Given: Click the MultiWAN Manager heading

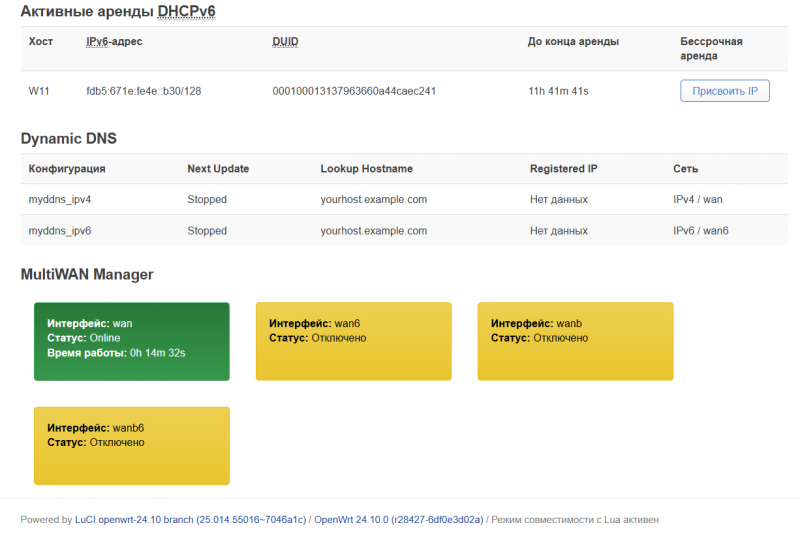Looking at the screenshot, I should pyautogui.click(x=87, y=274).
